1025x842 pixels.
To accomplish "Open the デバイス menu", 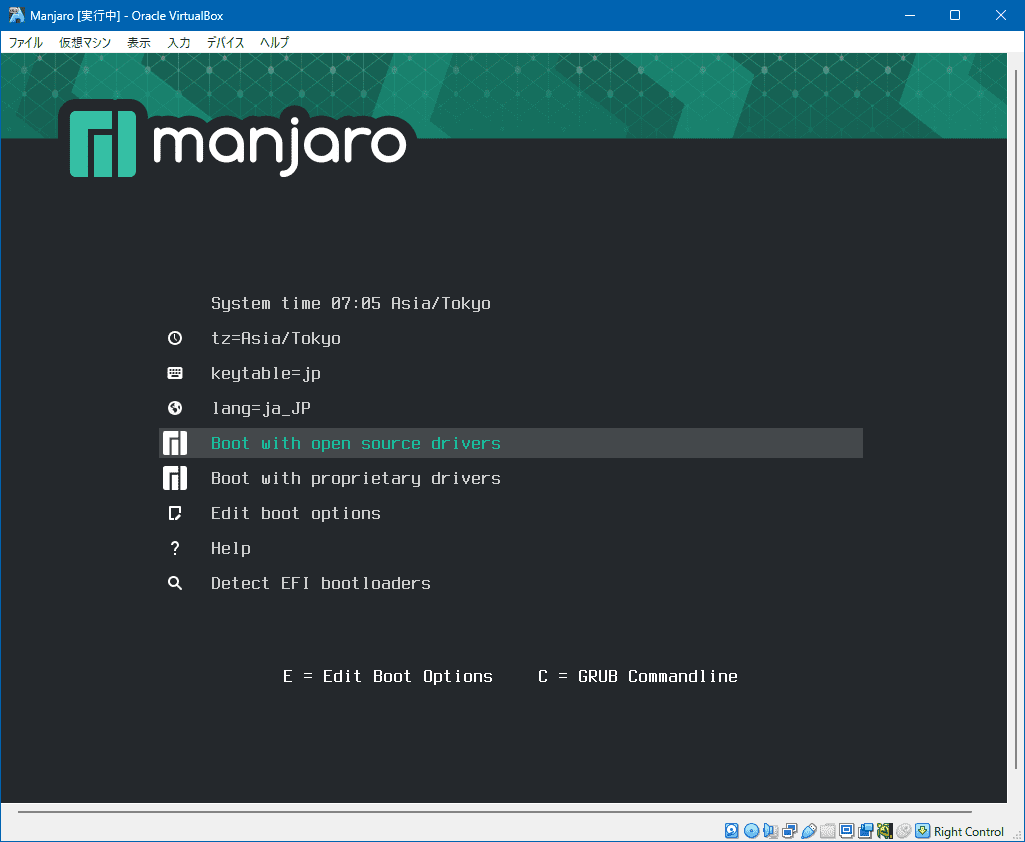I will [226, 42].
